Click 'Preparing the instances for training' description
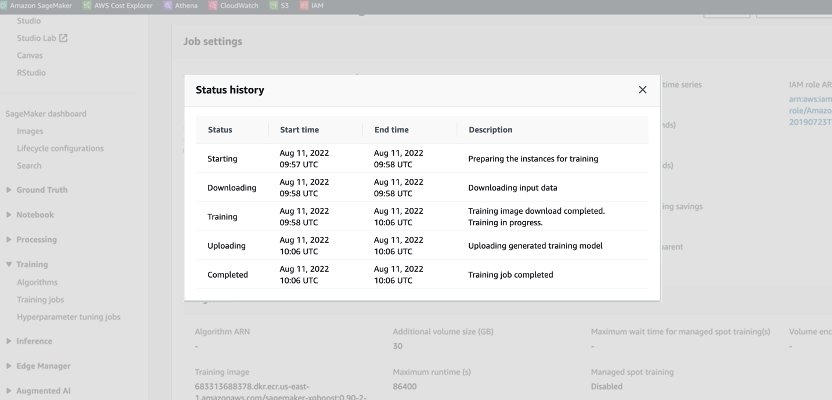Screen dimensions: 832x400 [x=533, y=159]
